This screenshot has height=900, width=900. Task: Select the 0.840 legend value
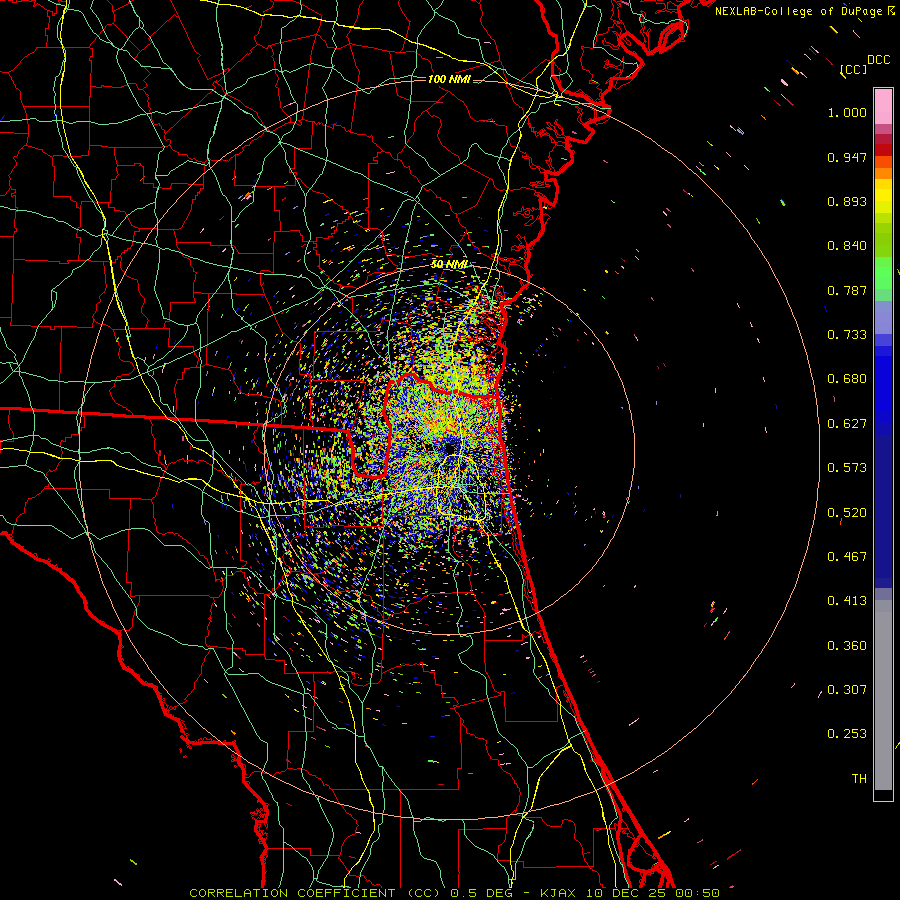pyautogui.click(x=847, y=246)
